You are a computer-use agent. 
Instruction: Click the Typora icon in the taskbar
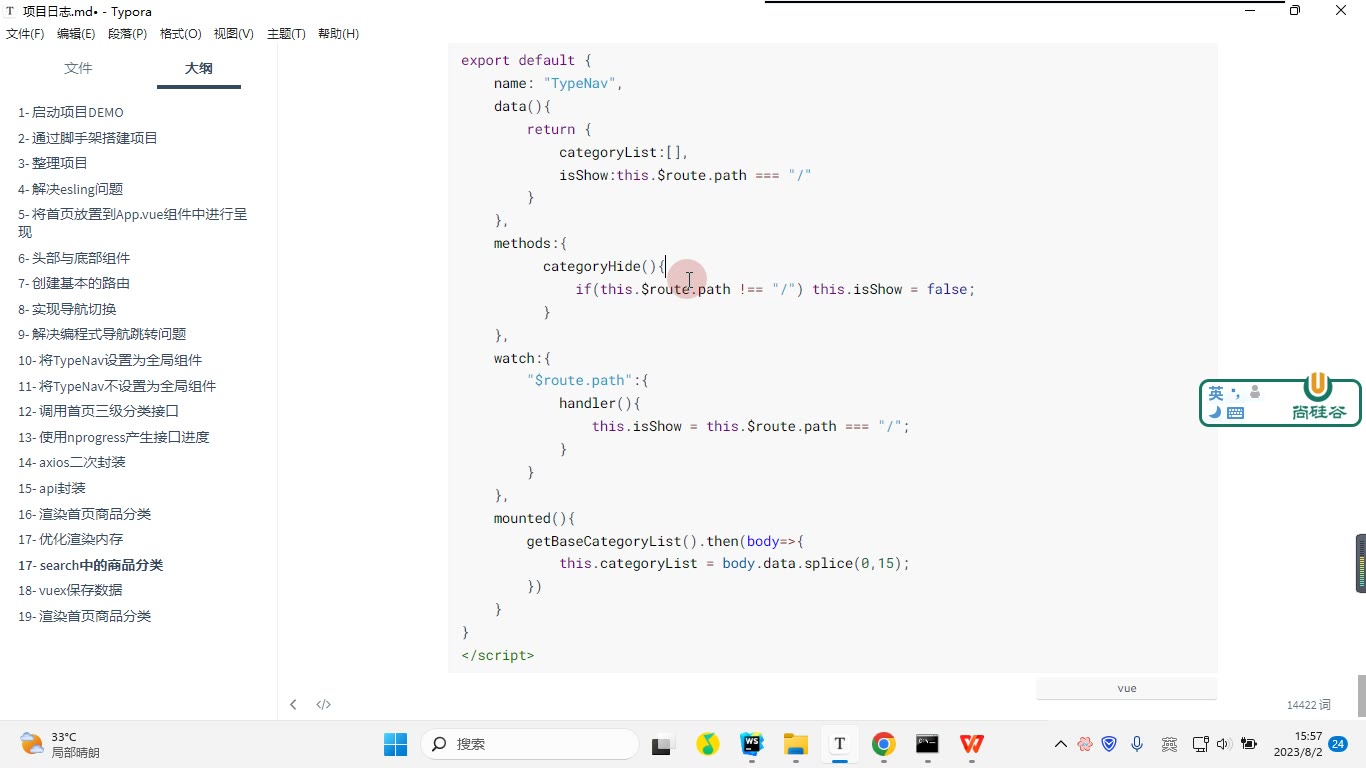click(x=840, y=744)
